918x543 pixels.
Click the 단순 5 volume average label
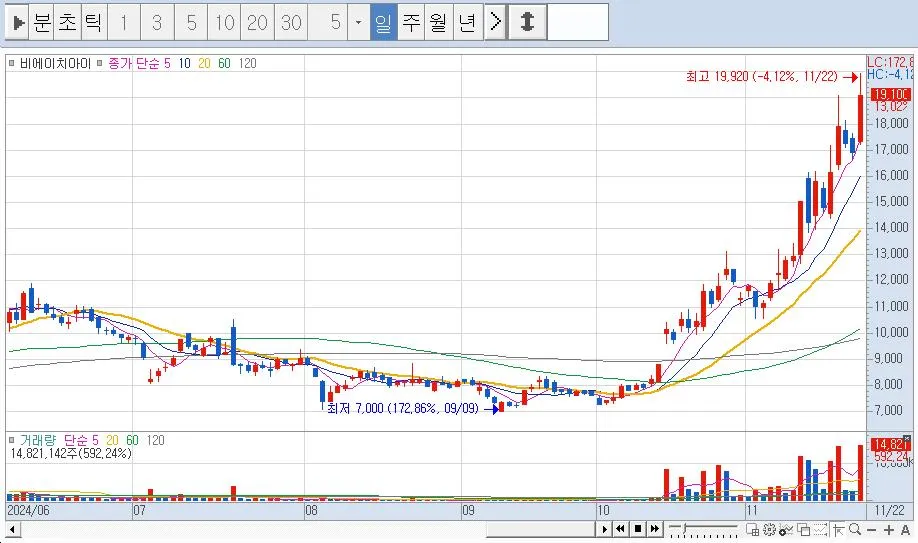(81, 440)
